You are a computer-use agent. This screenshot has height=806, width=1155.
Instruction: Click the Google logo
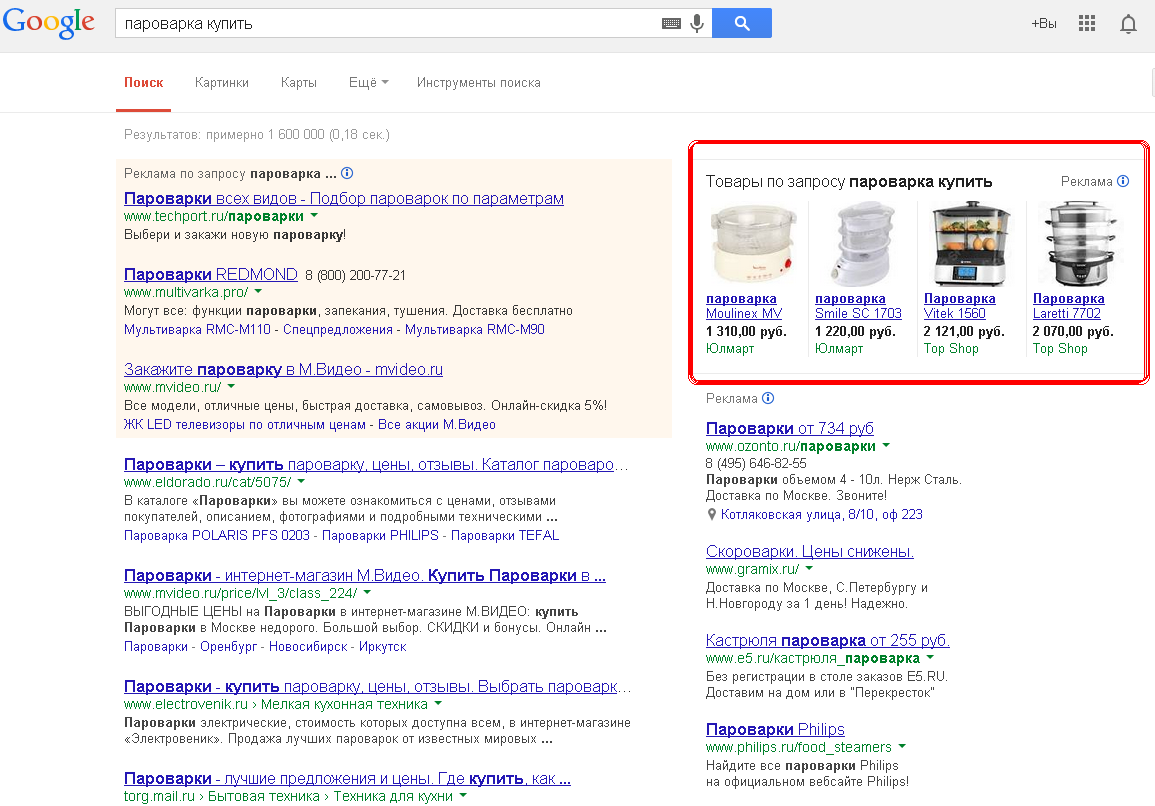click(x=49, y=22)
